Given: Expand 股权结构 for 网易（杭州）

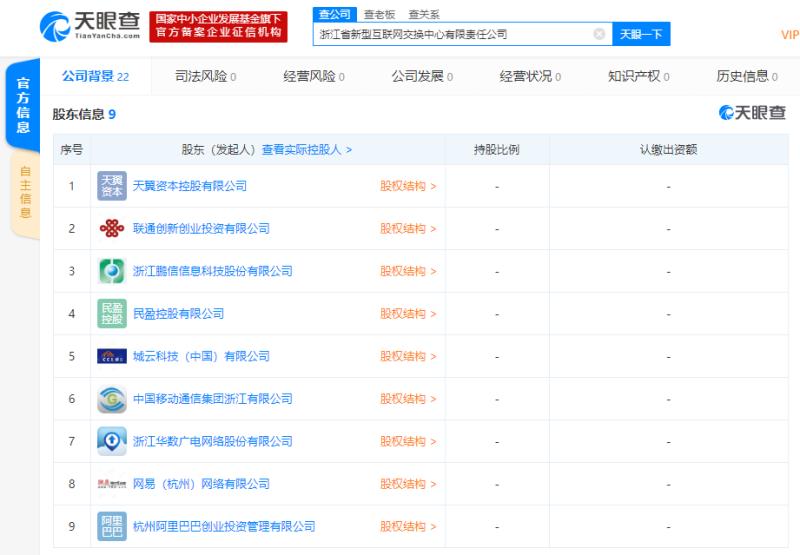Looking at the screenshot, I should [x=408, y=484].
